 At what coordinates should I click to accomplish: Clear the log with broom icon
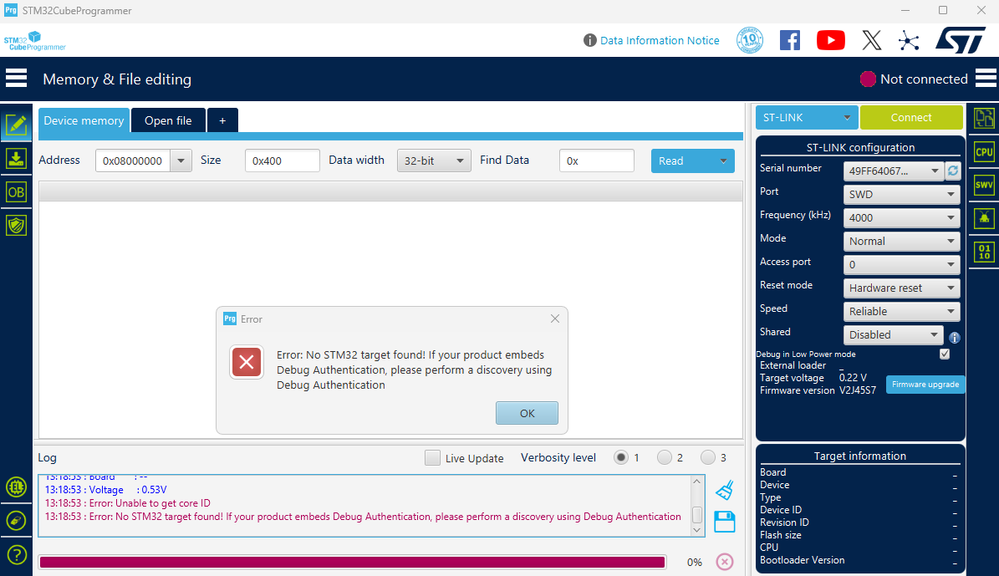point(725,489)
